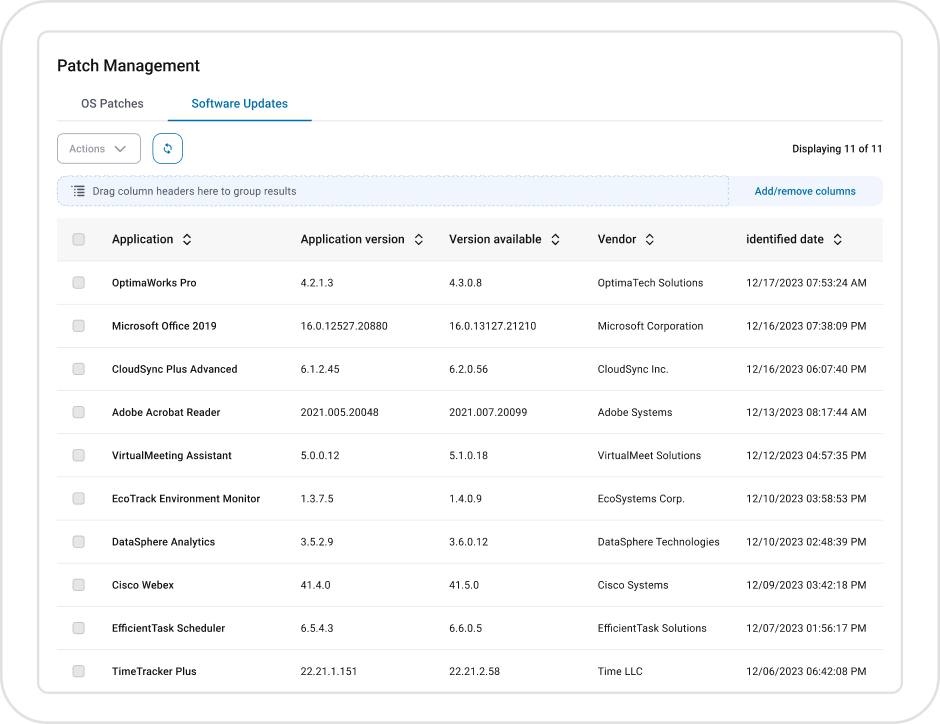Expand the Actions dropdown chevron
940x724 pixels.
pyautogui.click(x=120, y=149)
